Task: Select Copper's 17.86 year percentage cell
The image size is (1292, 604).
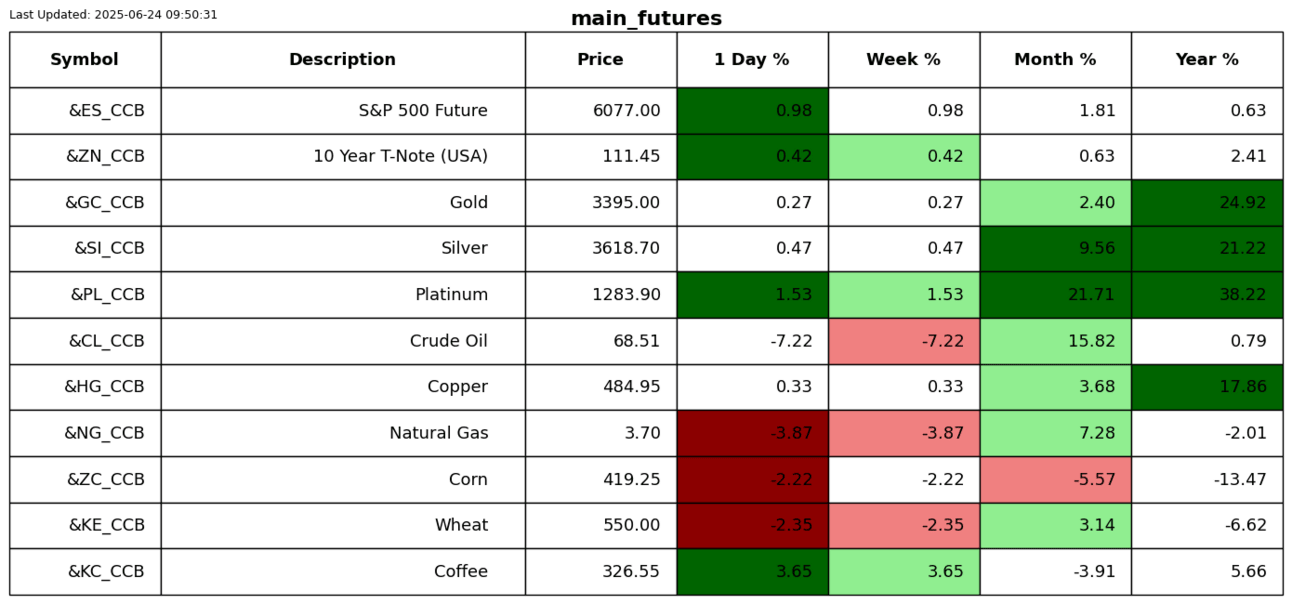Action: tap(1206, 387)
